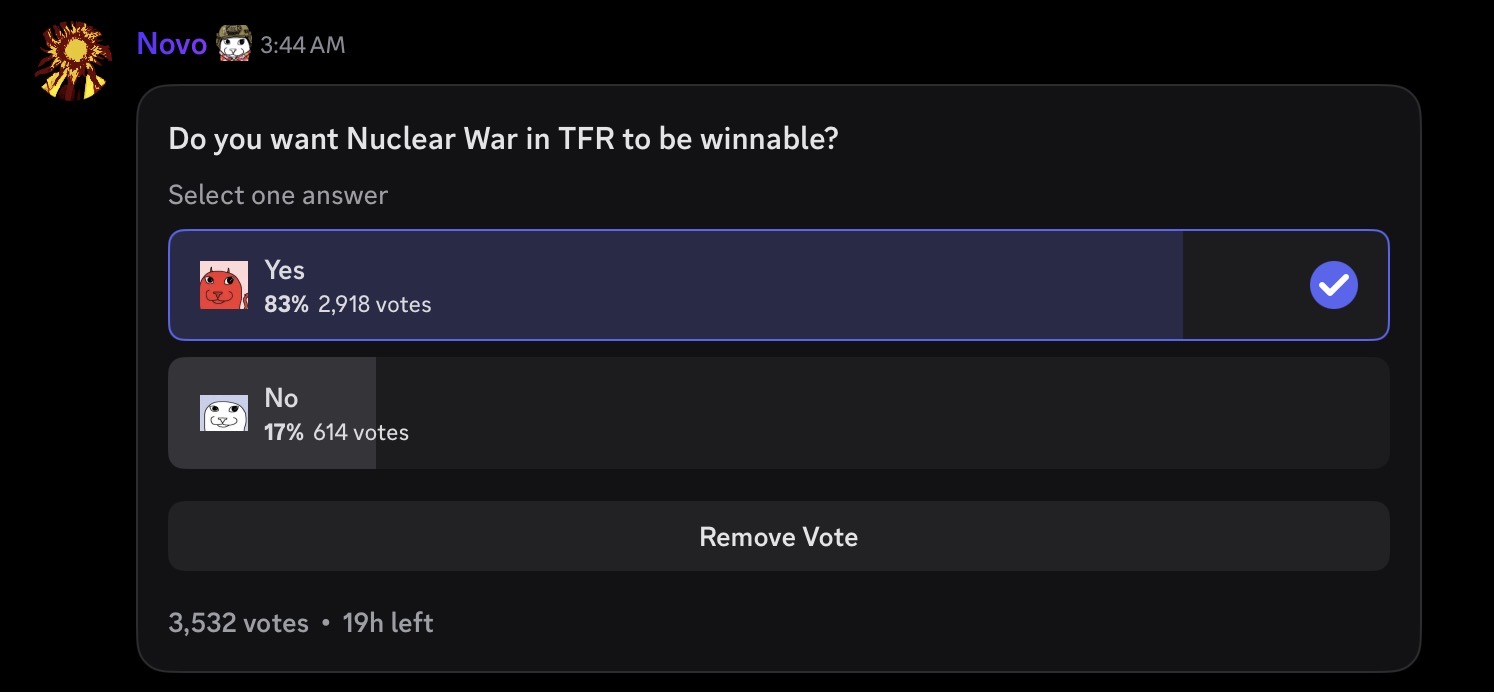Open the Novo username profile
The image size is (1494, 692).
tap(172, 43)
